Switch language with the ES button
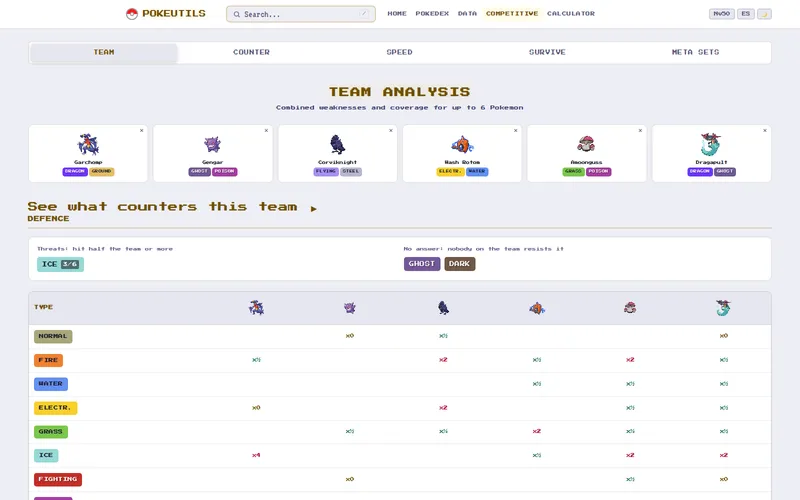 [745, 14]
